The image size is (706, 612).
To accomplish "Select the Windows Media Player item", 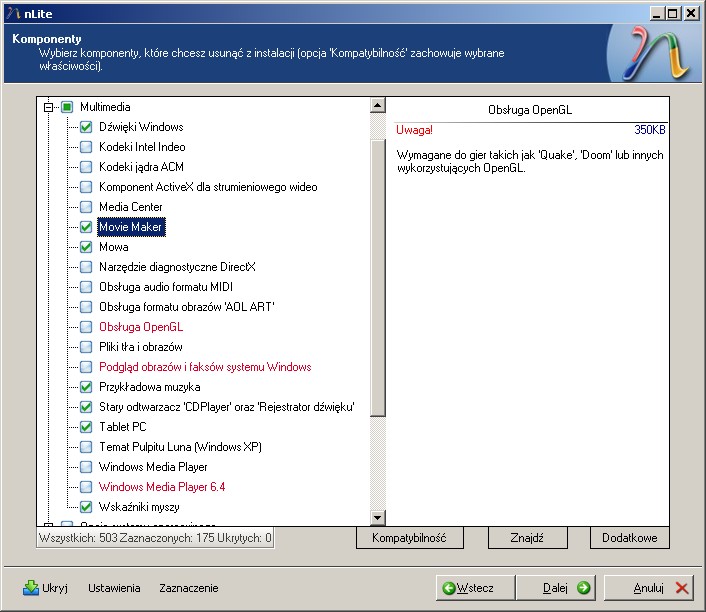I will (153, 467).
